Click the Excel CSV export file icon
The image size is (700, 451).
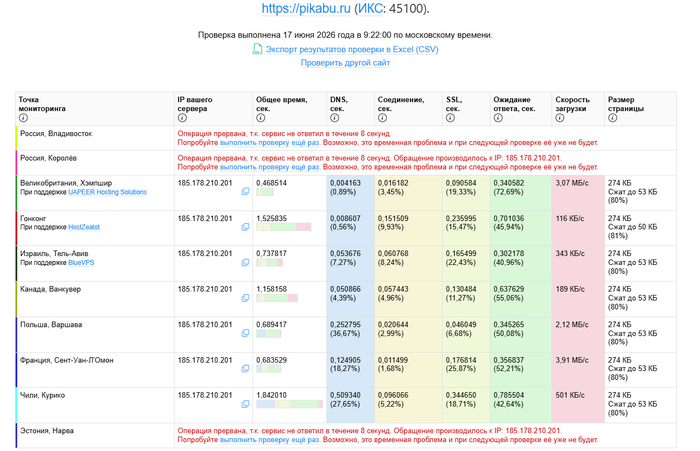(x=257, y=49)
